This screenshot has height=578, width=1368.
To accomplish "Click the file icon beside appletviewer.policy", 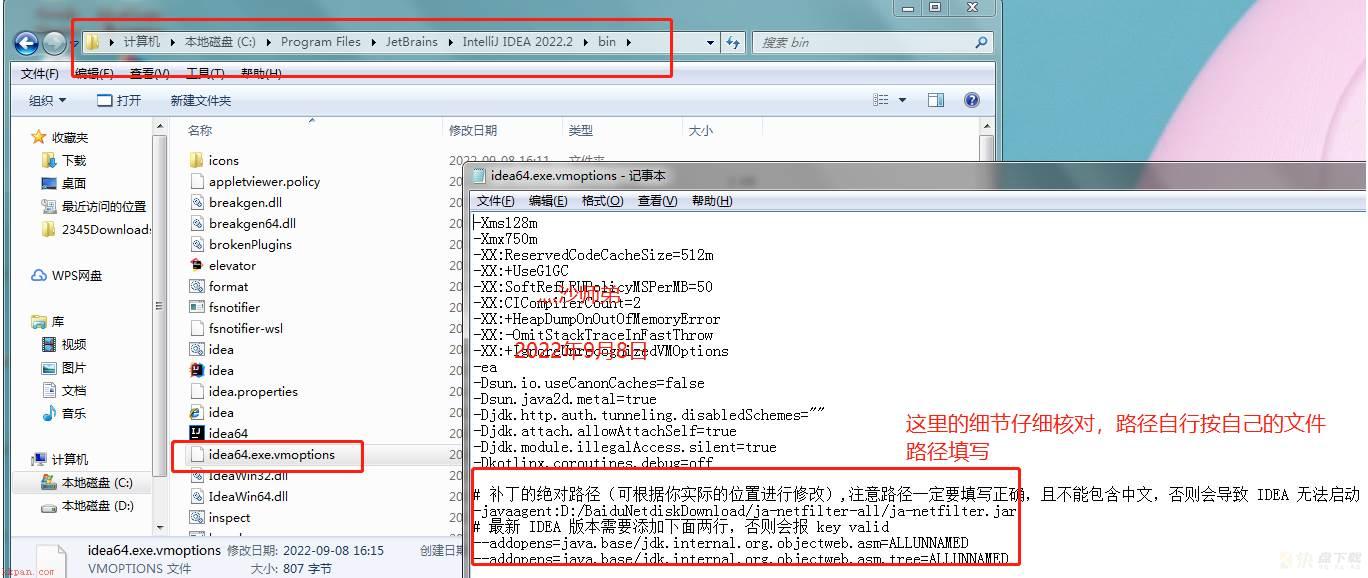I will click(x=197, y=181).
